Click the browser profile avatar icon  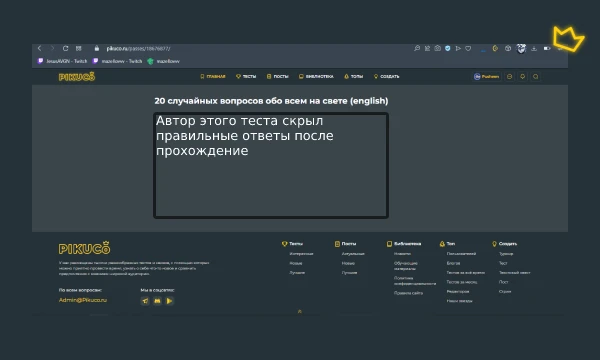point(521,49)
